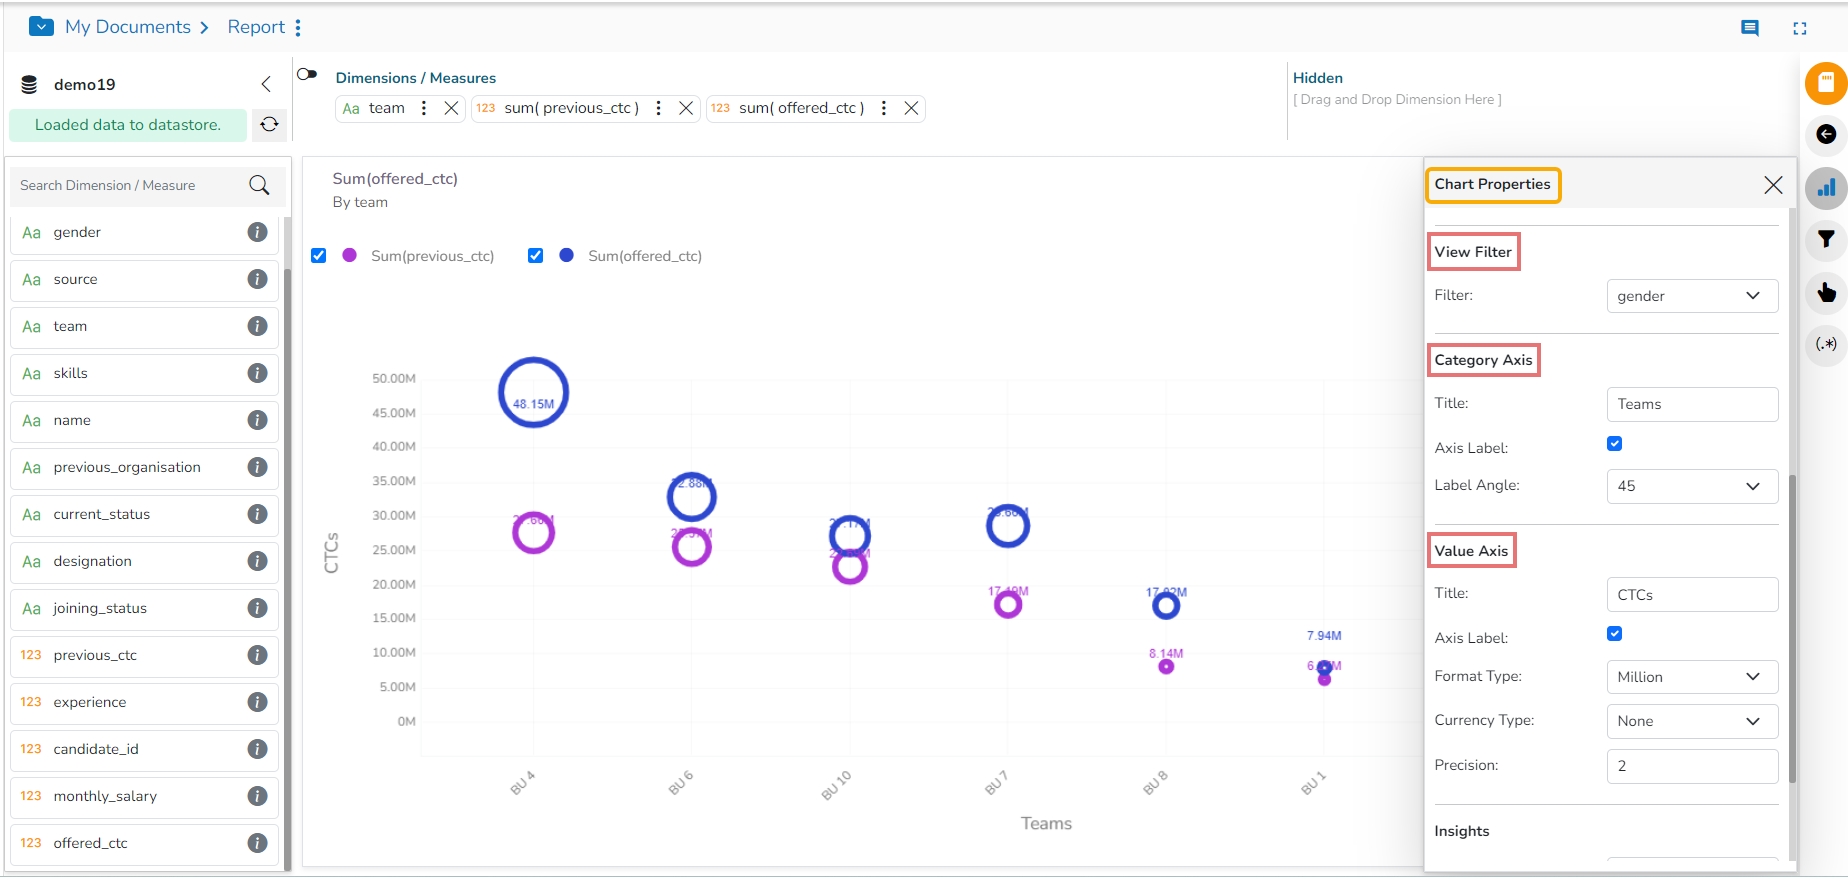Expand the Label Angle dropdown
Viewport: 1848px width, 877px height.
[x=1692, y=486]
